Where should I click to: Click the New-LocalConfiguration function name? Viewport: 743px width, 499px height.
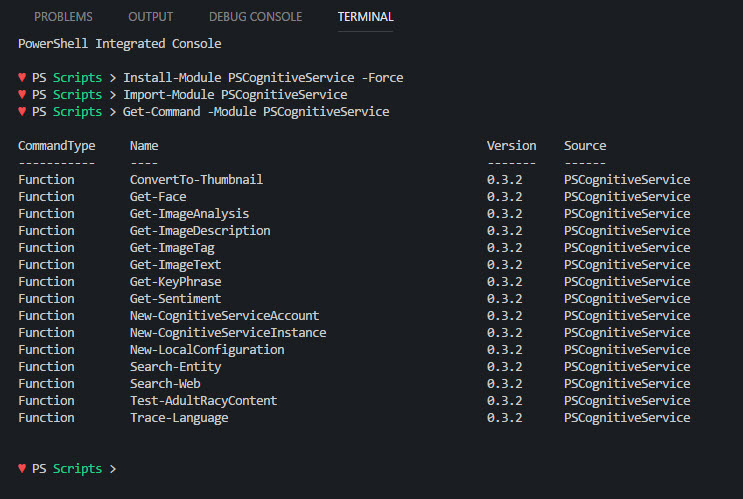pos(207,350)
